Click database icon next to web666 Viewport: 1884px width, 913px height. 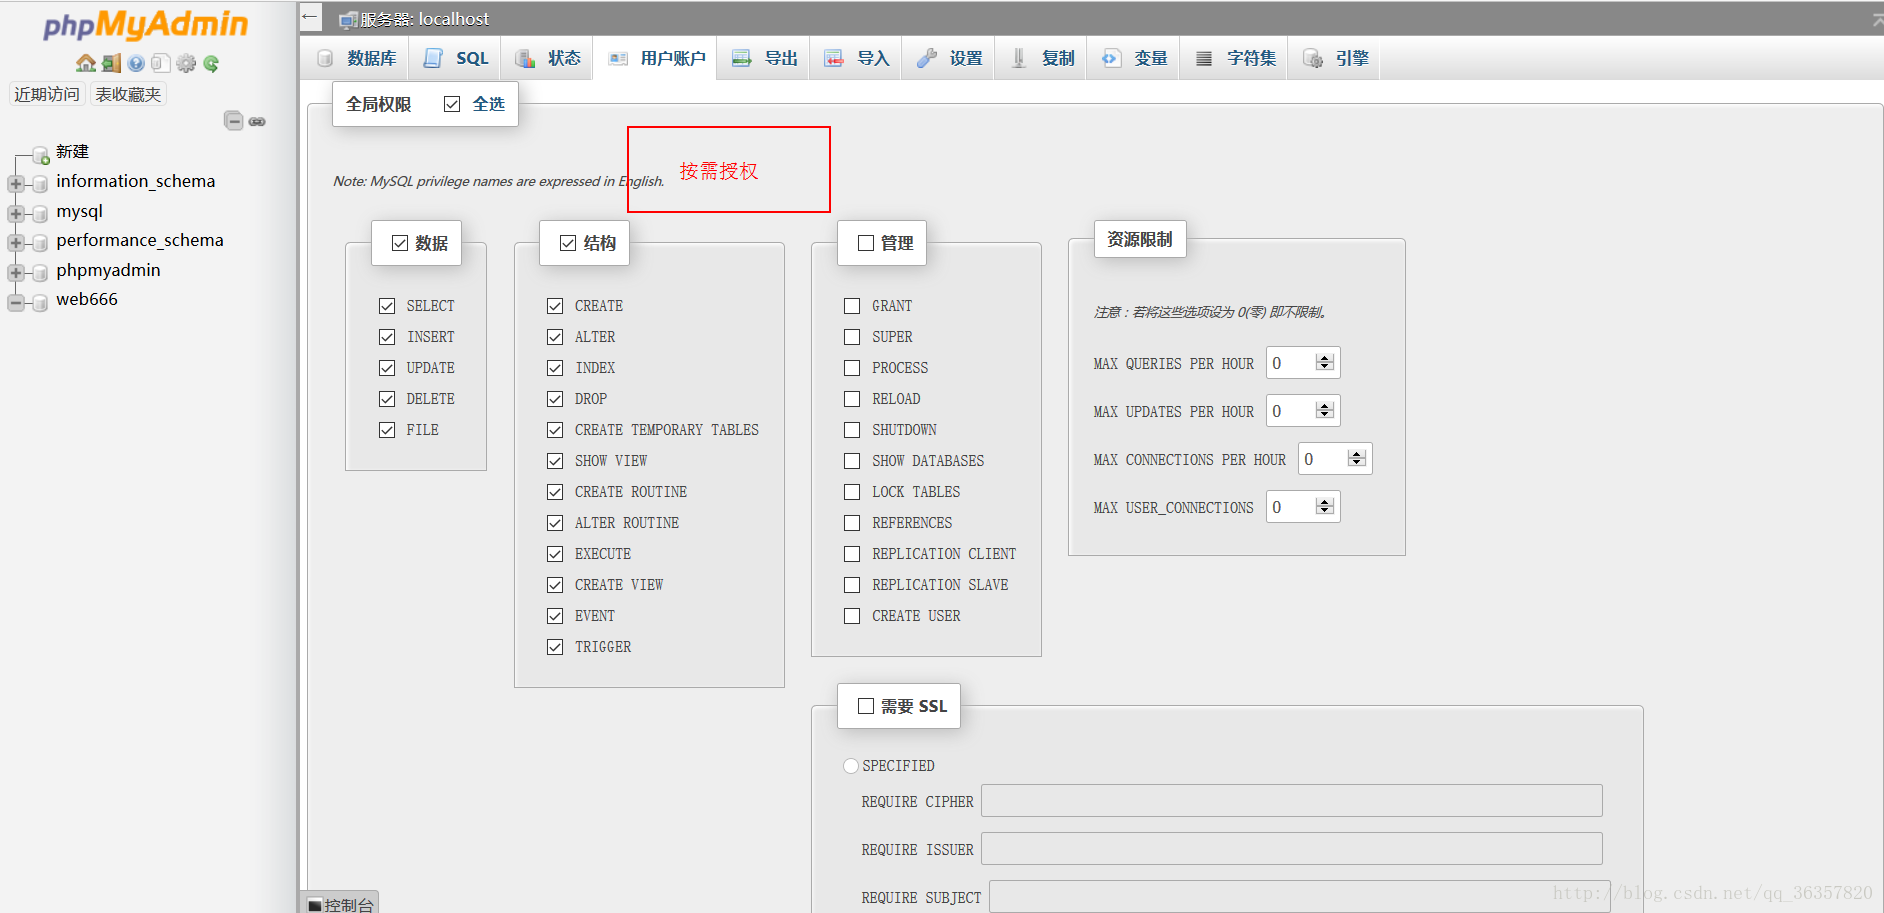[x=40, y=302]
